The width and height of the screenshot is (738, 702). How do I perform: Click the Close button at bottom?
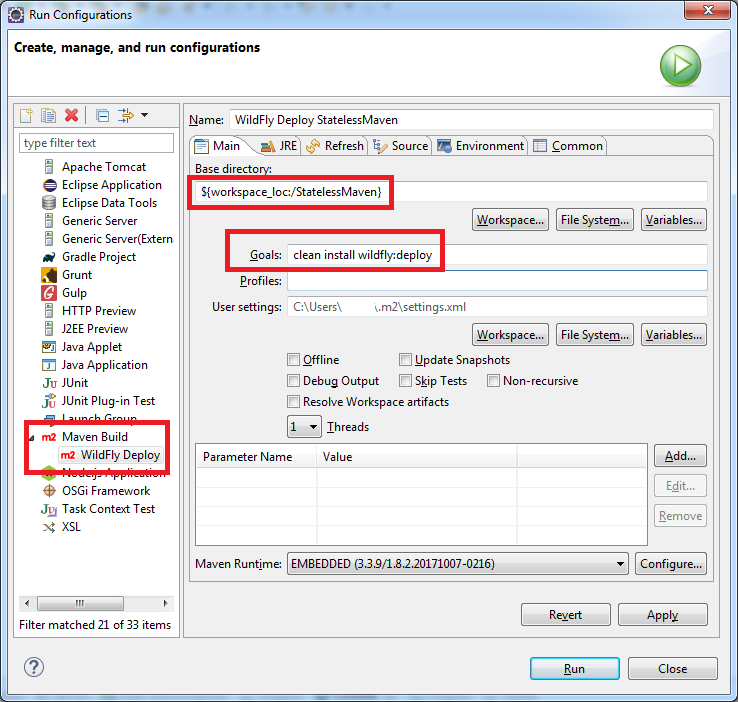point(673,669)
